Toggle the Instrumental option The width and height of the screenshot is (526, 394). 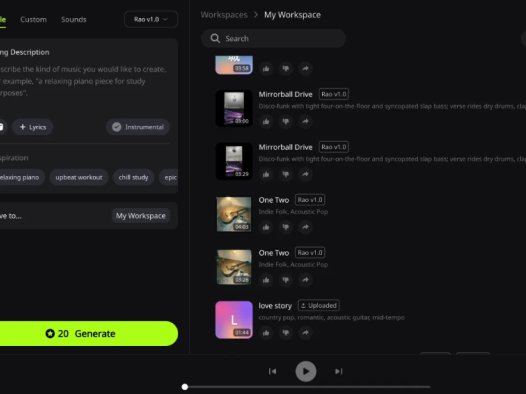pos(138,127)
